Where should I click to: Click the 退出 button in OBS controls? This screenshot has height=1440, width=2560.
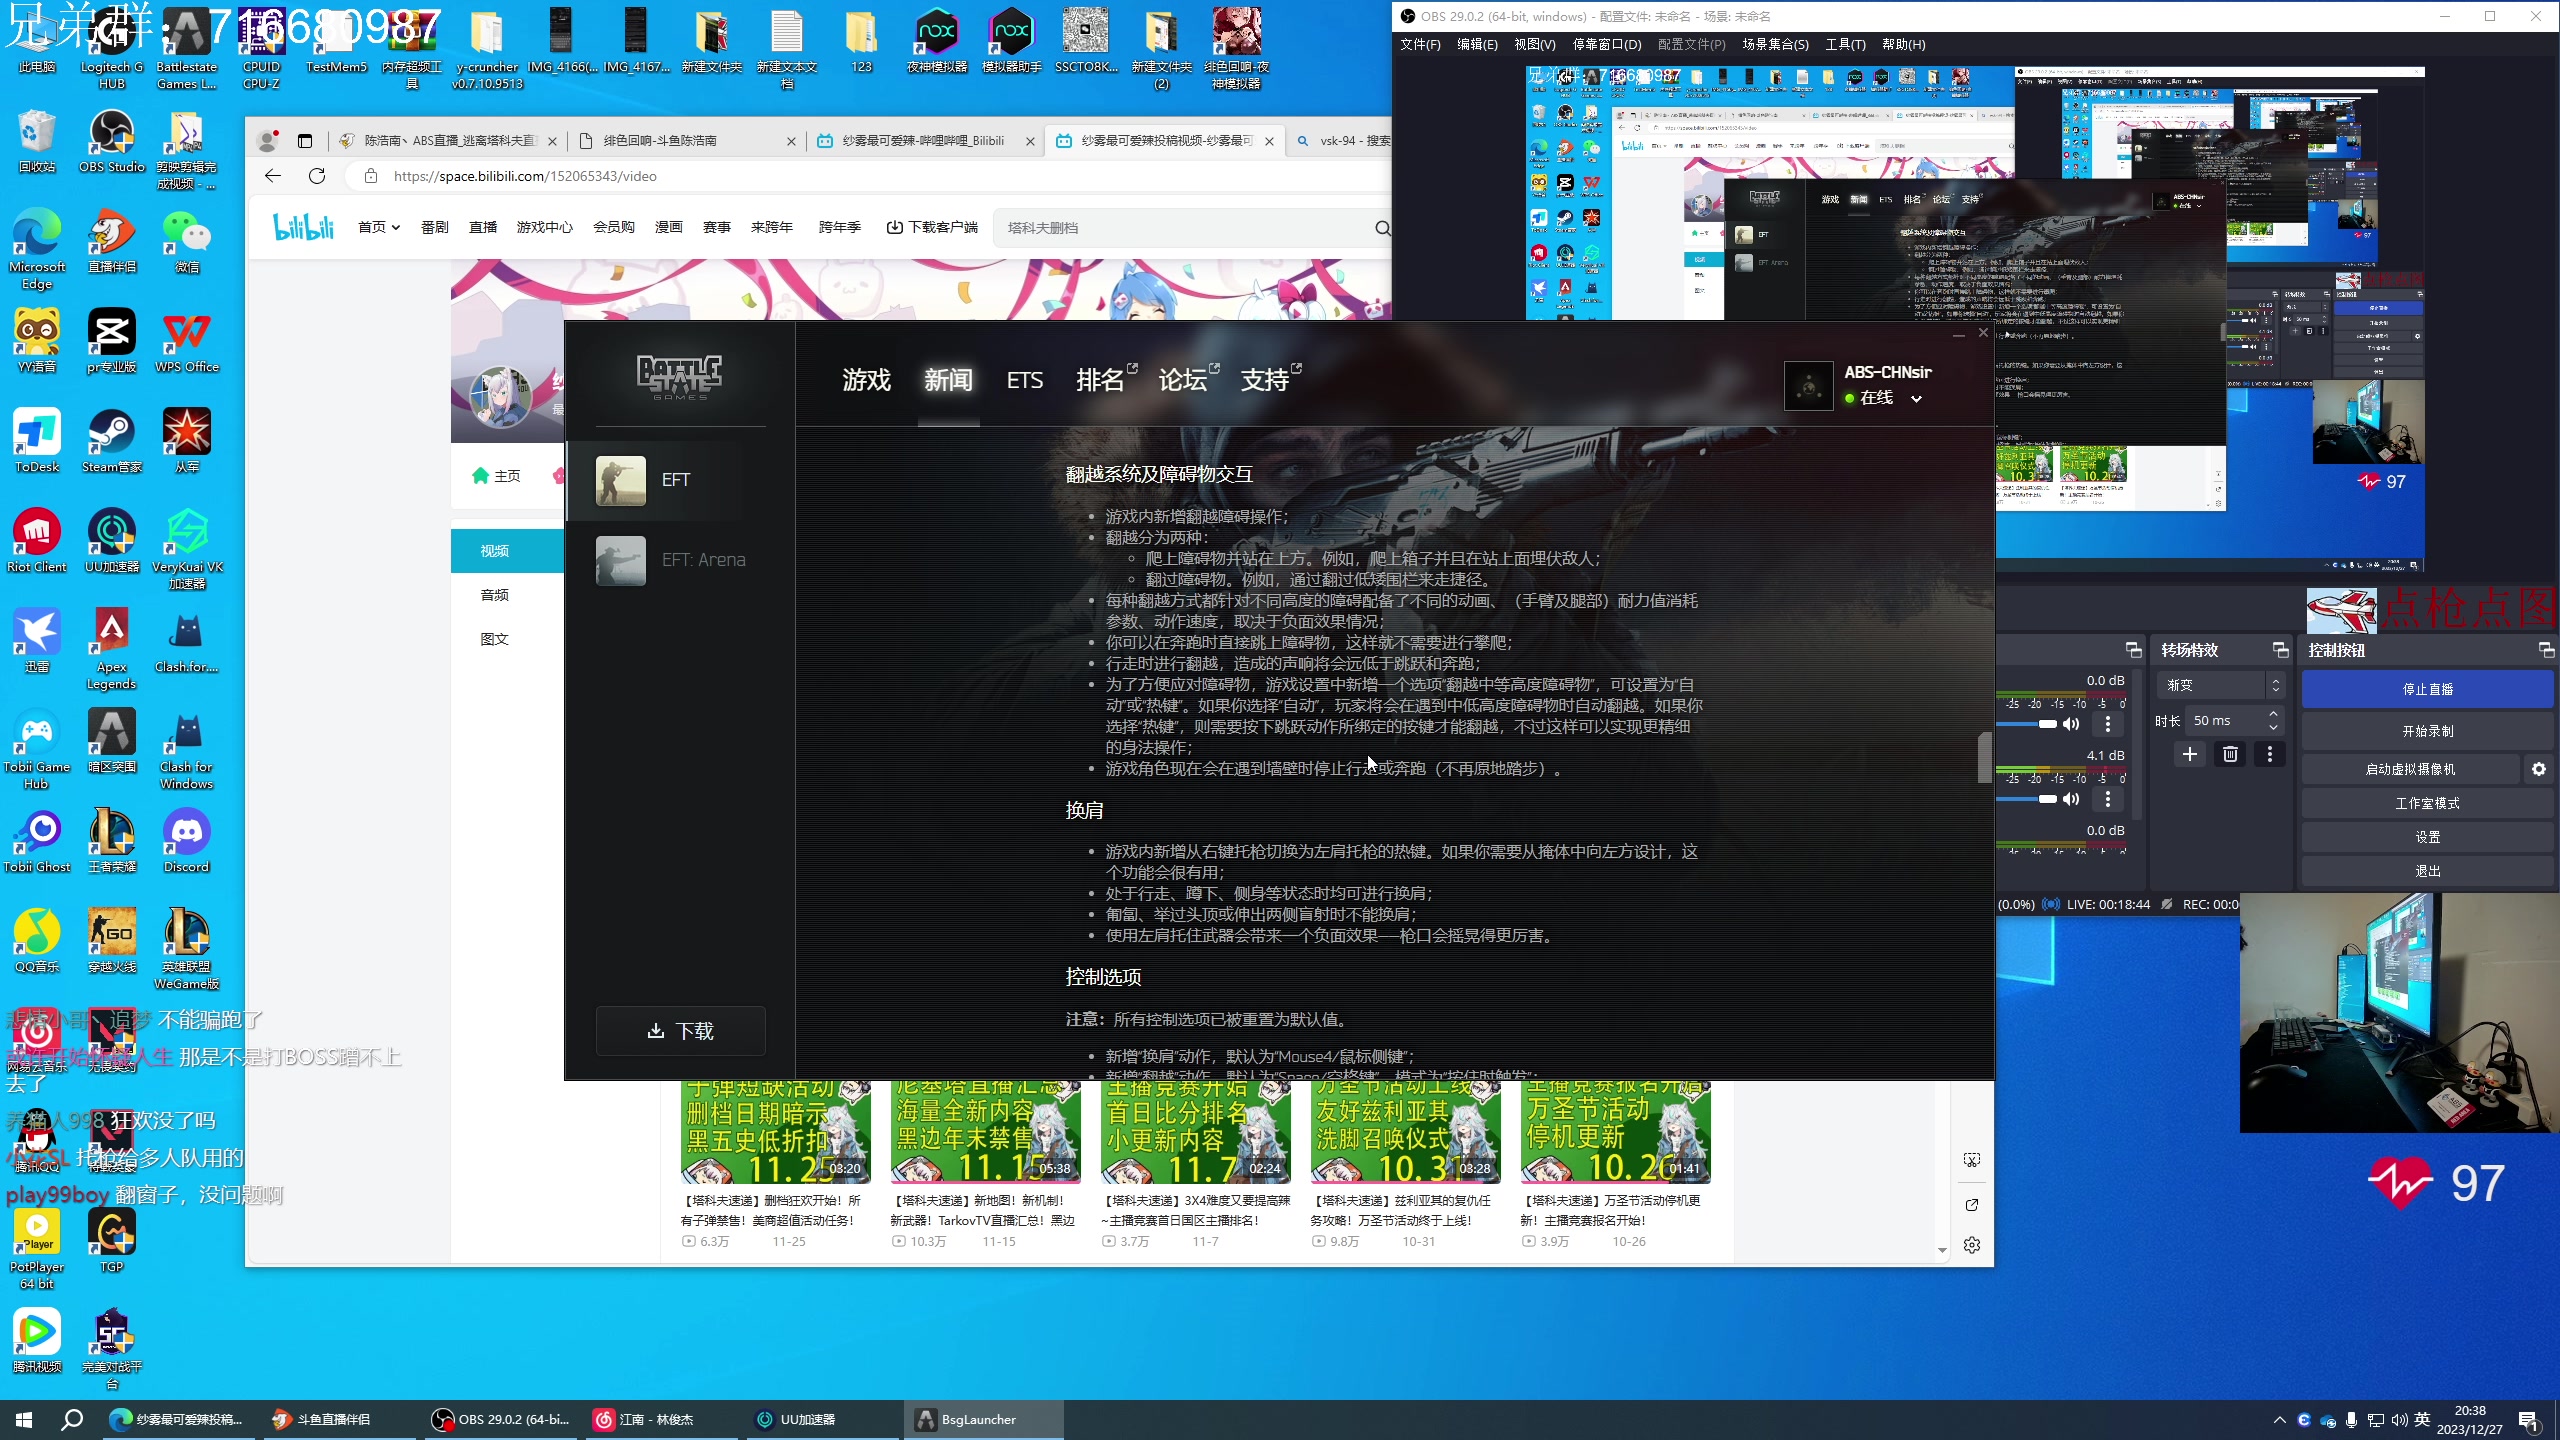click(2427, 871)
